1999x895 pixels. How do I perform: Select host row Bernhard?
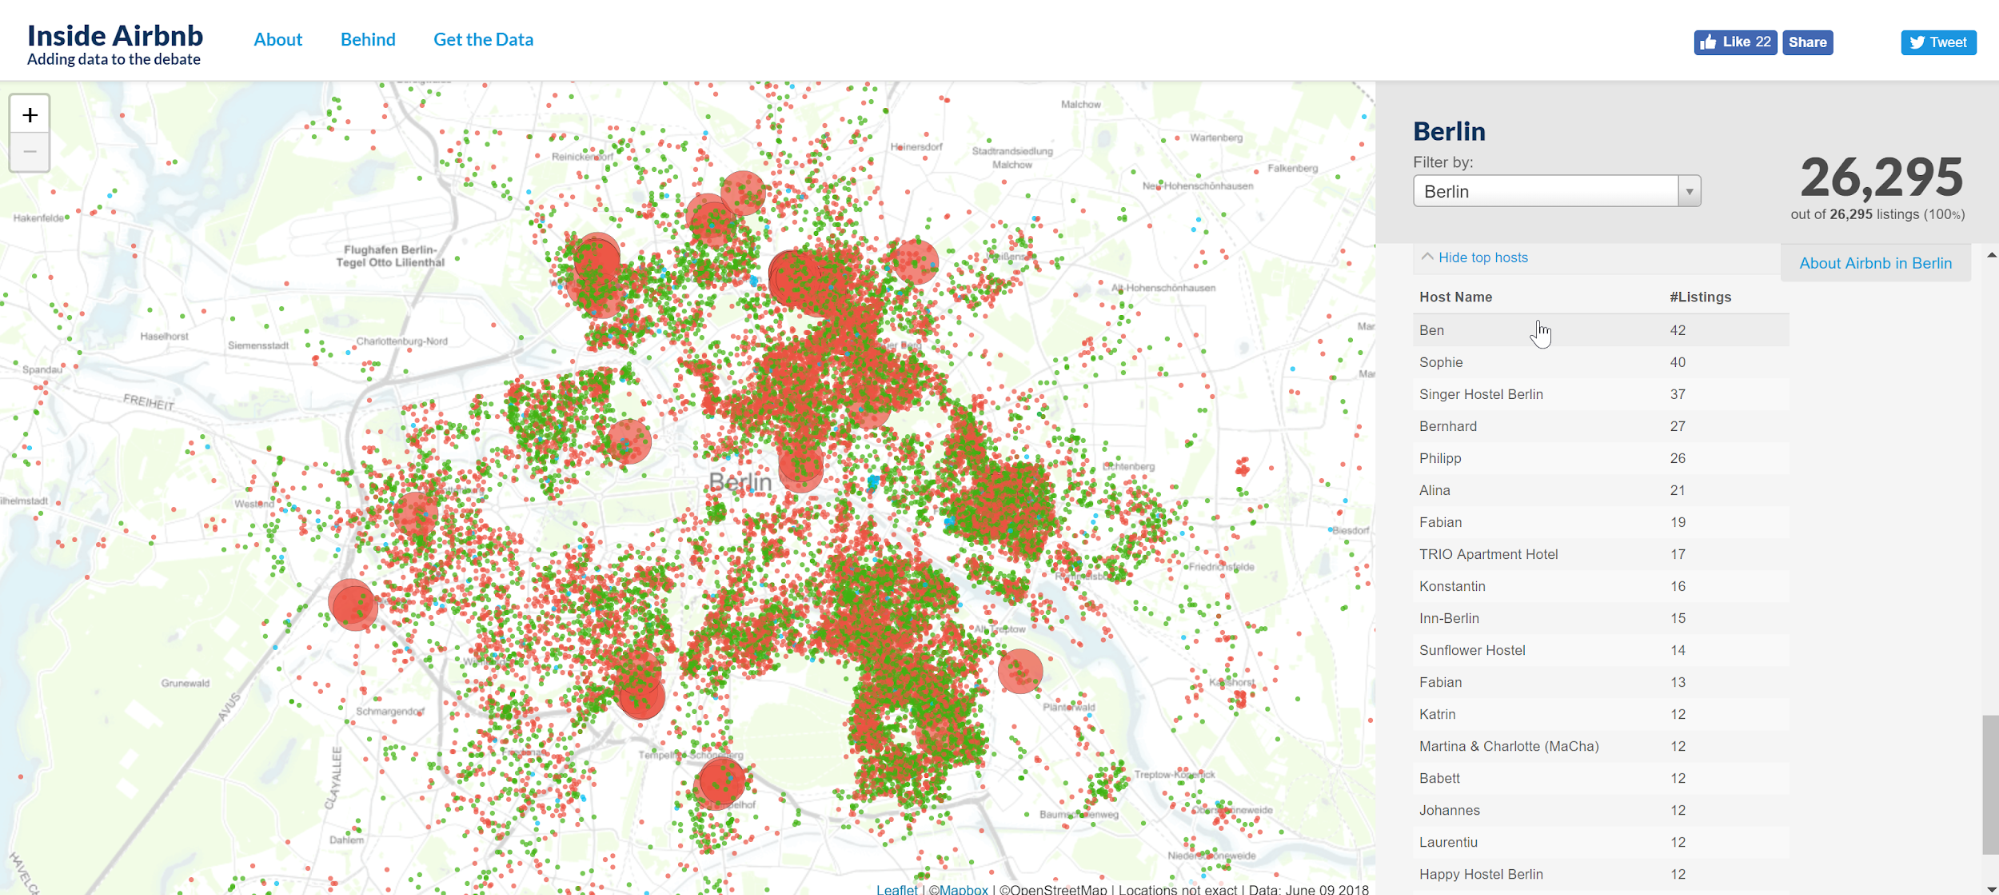coord(1601,426)
